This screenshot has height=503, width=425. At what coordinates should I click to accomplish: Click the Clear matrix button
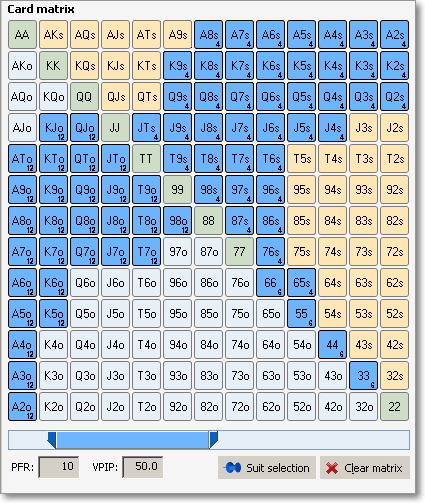365,468
